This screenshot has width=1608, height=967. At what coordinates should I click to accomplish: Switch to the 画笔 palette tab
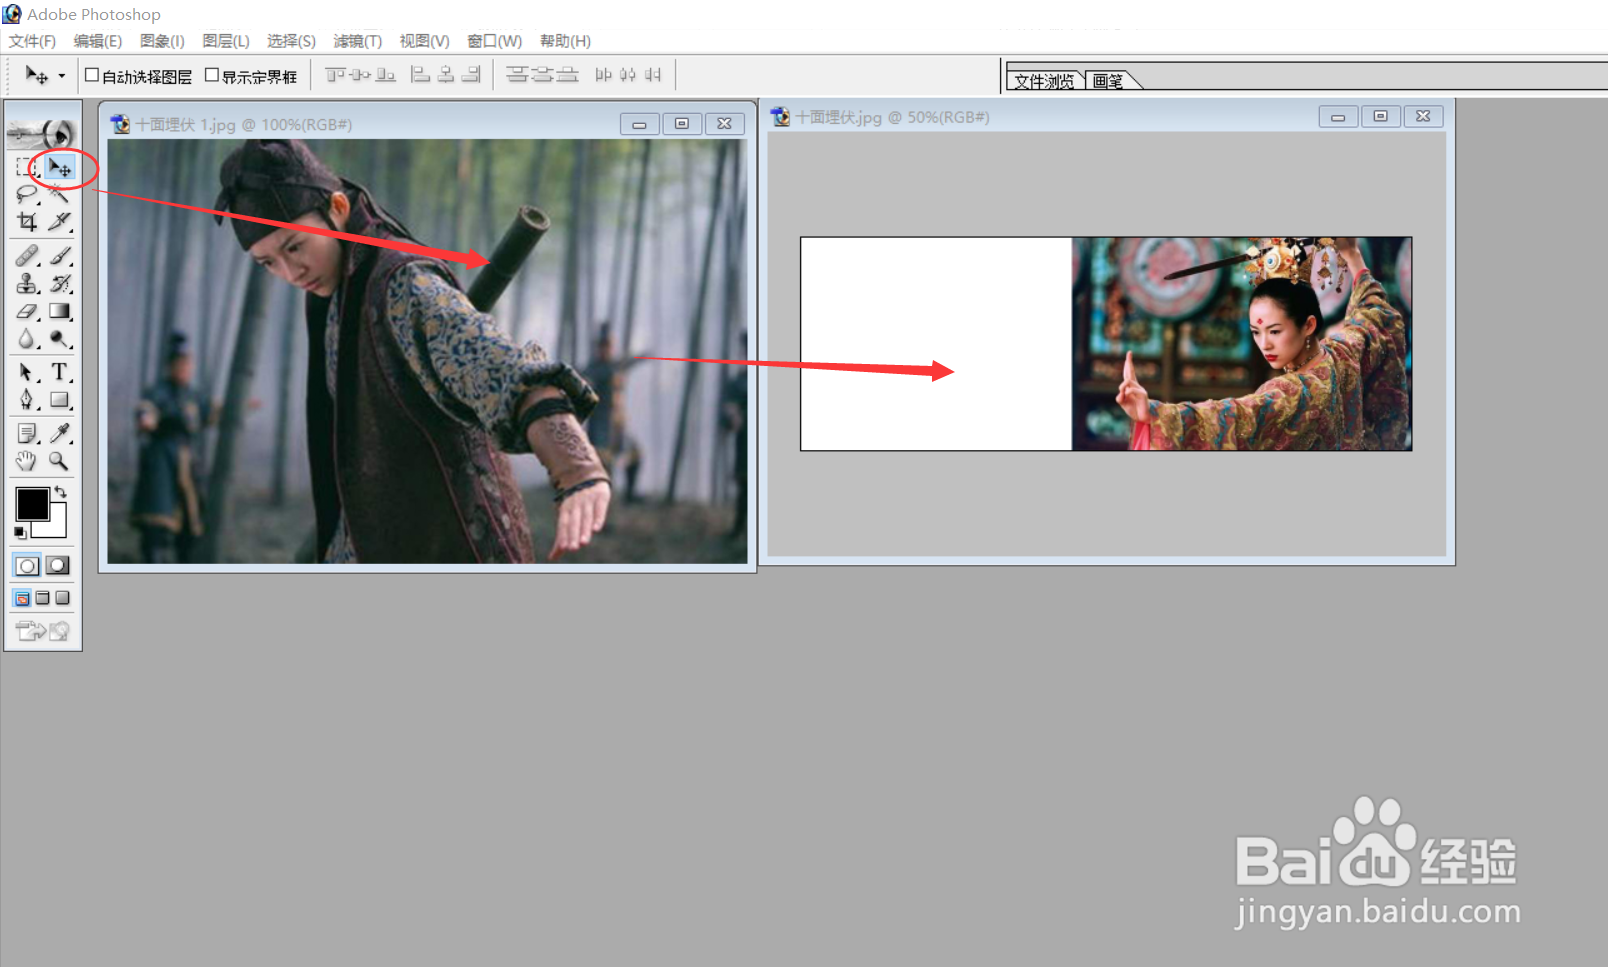1109,81
